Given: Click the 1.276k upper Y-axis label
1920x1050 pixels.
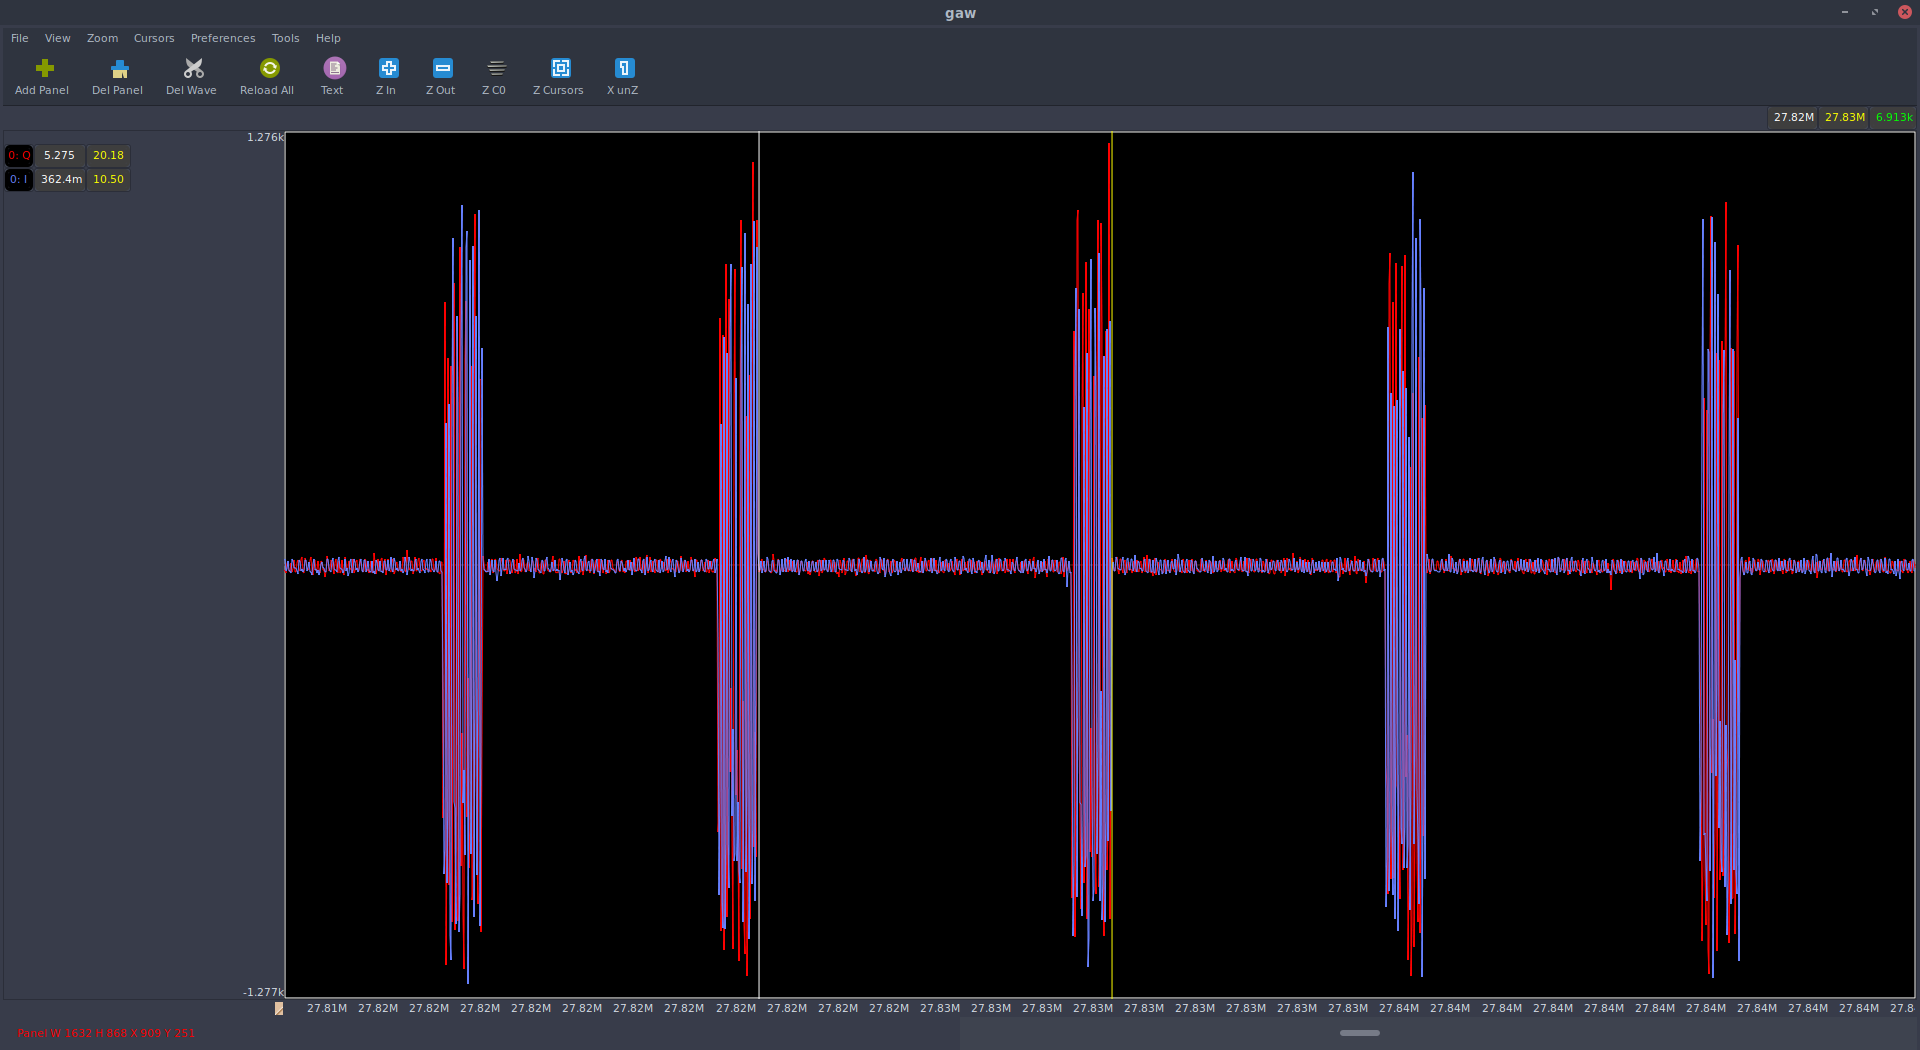Looking at the screenshot, I should (265, 137).
